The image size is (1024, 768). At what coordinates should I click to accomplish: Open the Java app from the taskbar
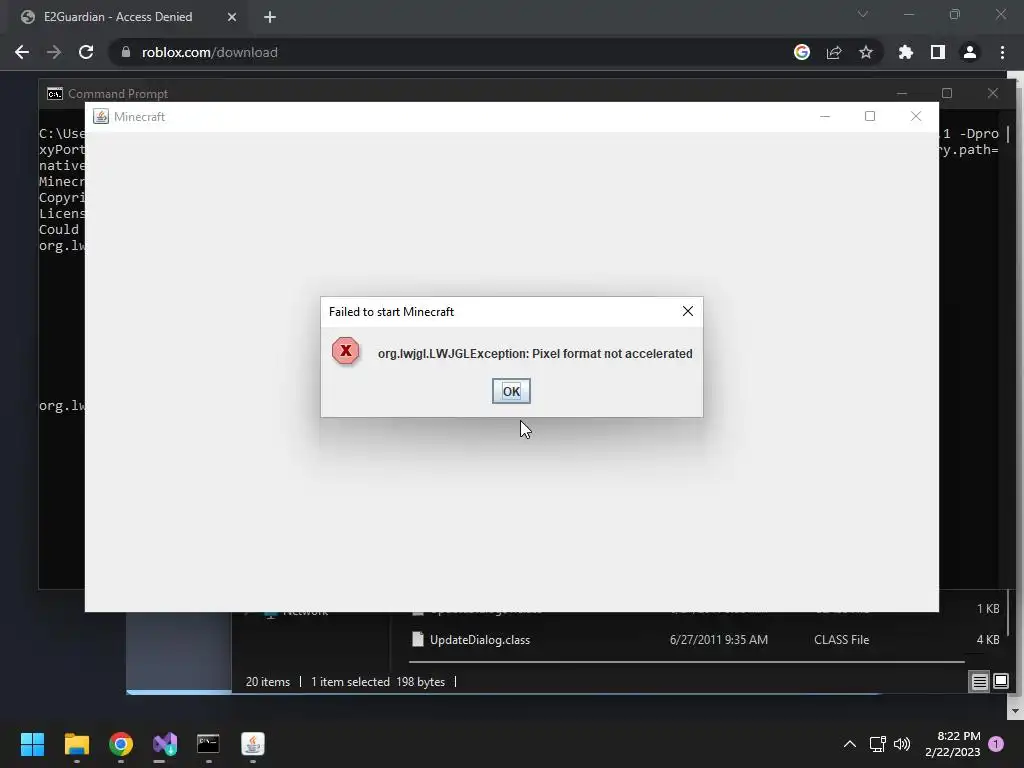tap(253, 744)
